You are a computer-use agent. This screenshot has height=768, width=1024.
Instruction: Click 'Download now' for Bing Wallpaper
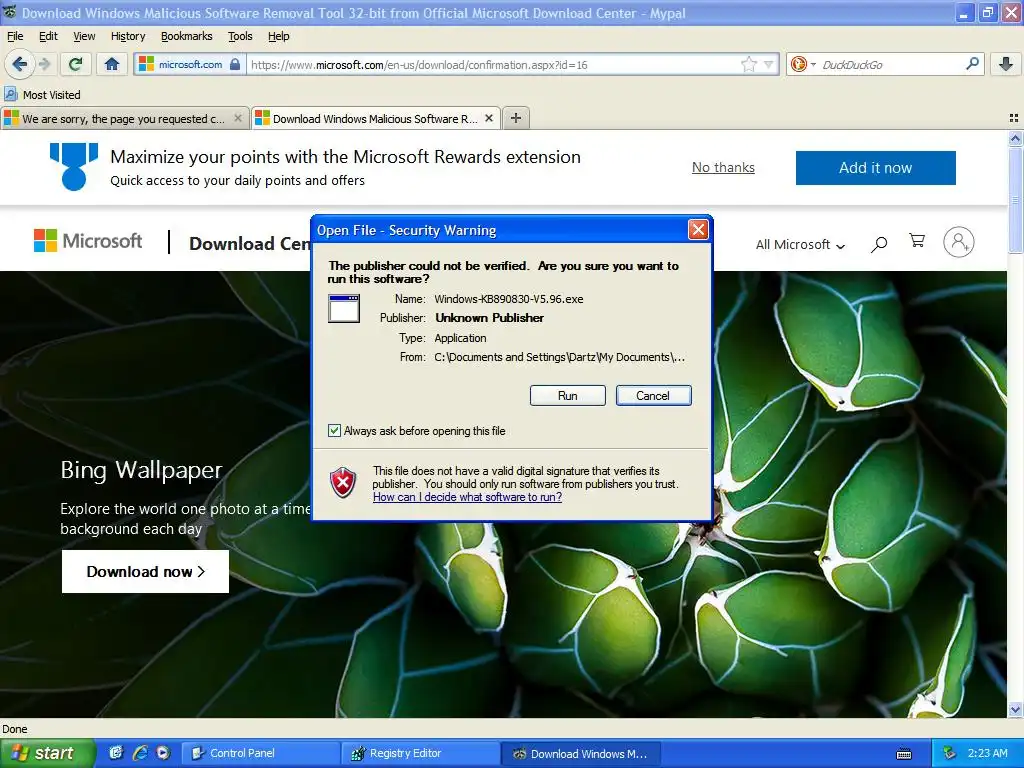pos(145,571)
